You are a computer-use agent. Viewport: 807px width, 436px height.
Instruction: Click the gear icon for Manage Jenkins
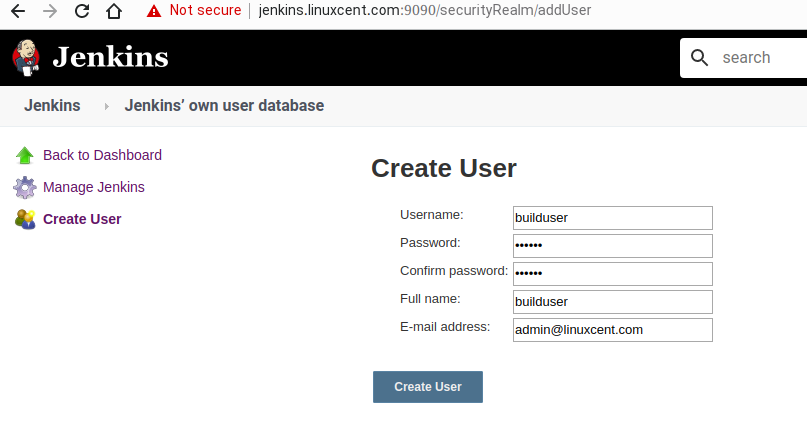click(25, 187)
